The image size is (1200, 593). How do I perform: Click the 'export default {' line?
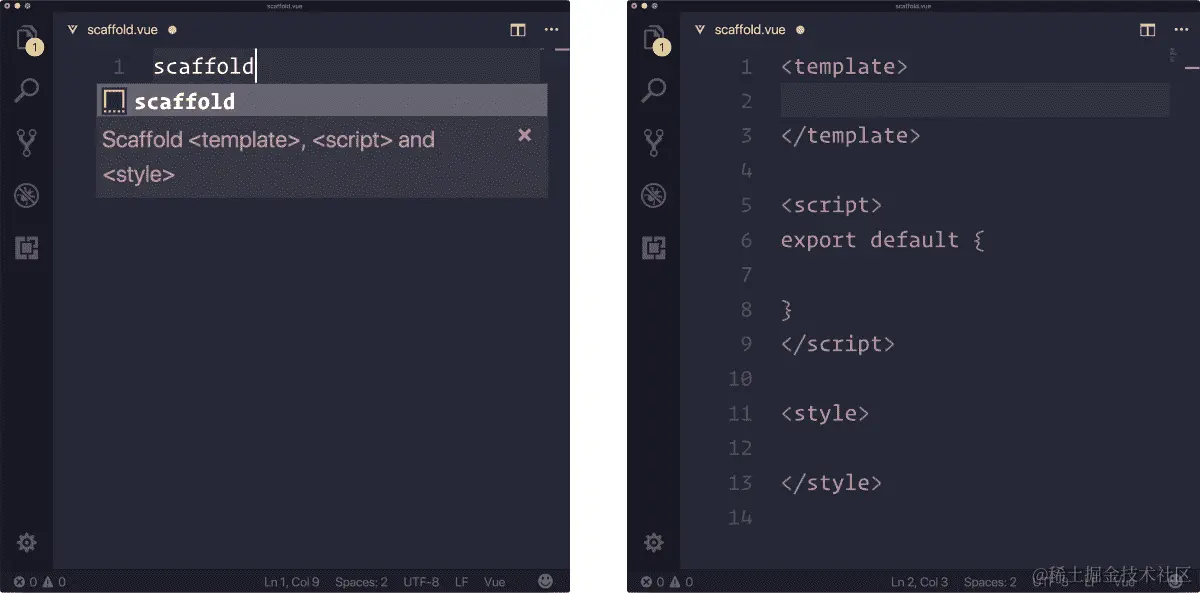click(x=883, y=240)
